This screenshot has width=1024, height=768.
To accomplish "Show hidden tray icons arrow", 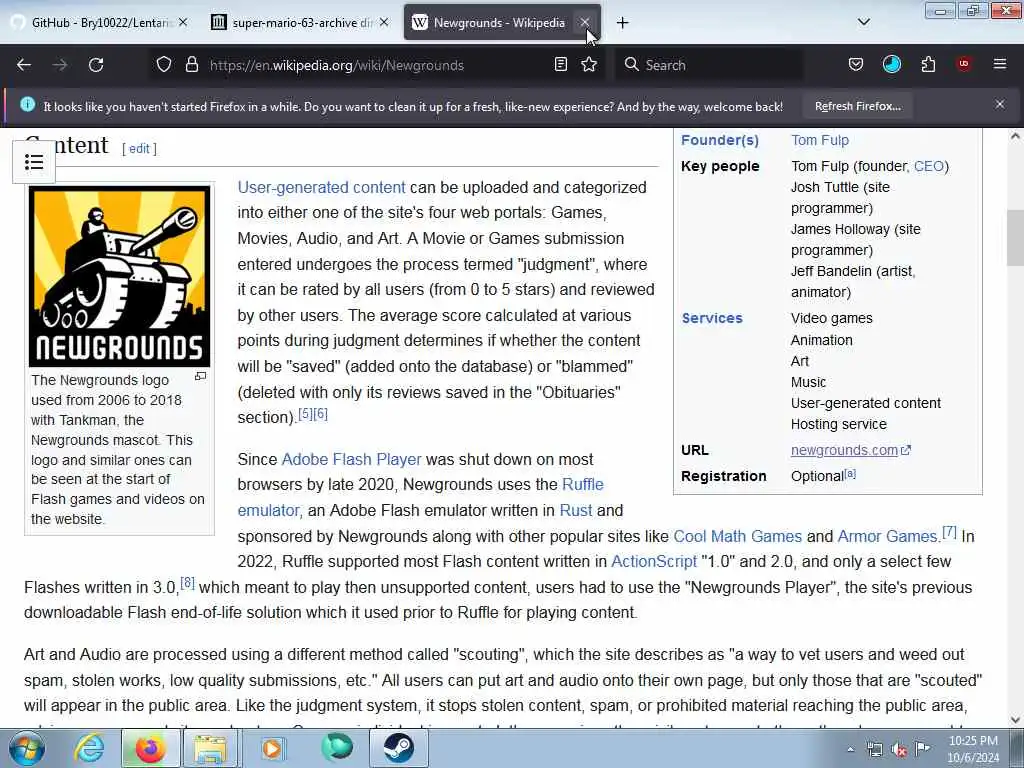I will 850,750.
